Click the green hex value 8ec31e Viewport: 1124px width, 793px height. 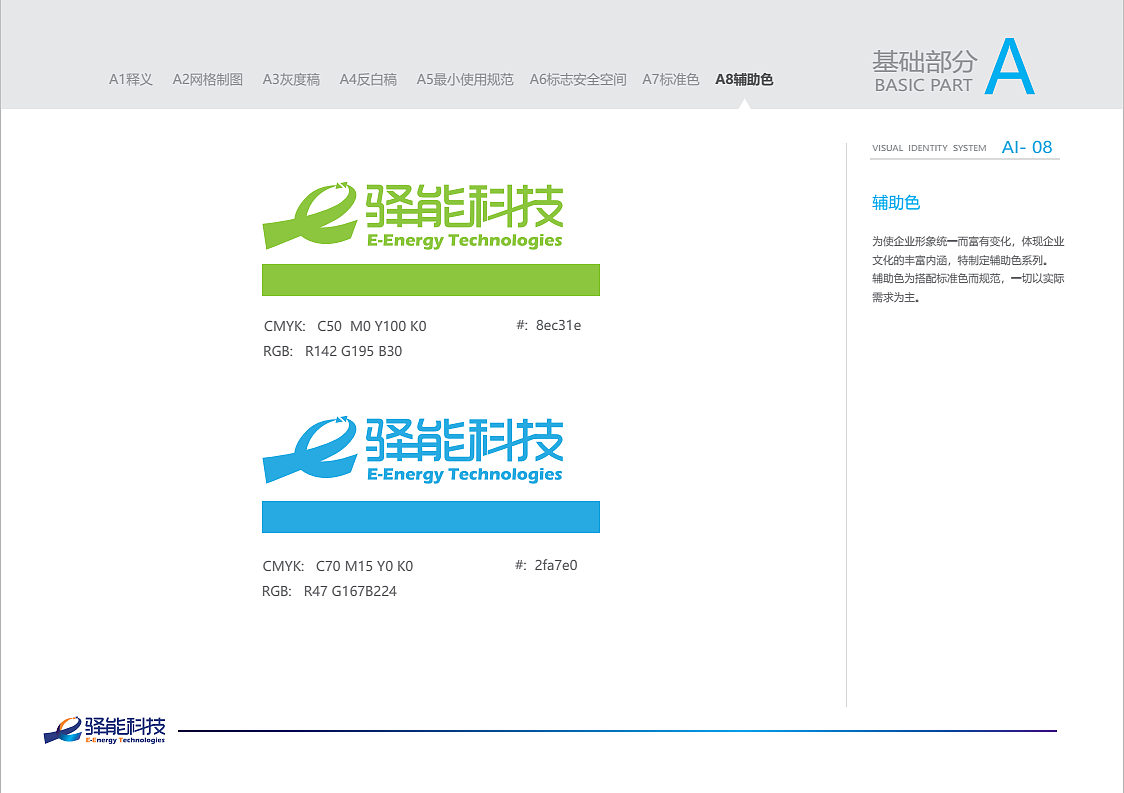pos(558,326)
